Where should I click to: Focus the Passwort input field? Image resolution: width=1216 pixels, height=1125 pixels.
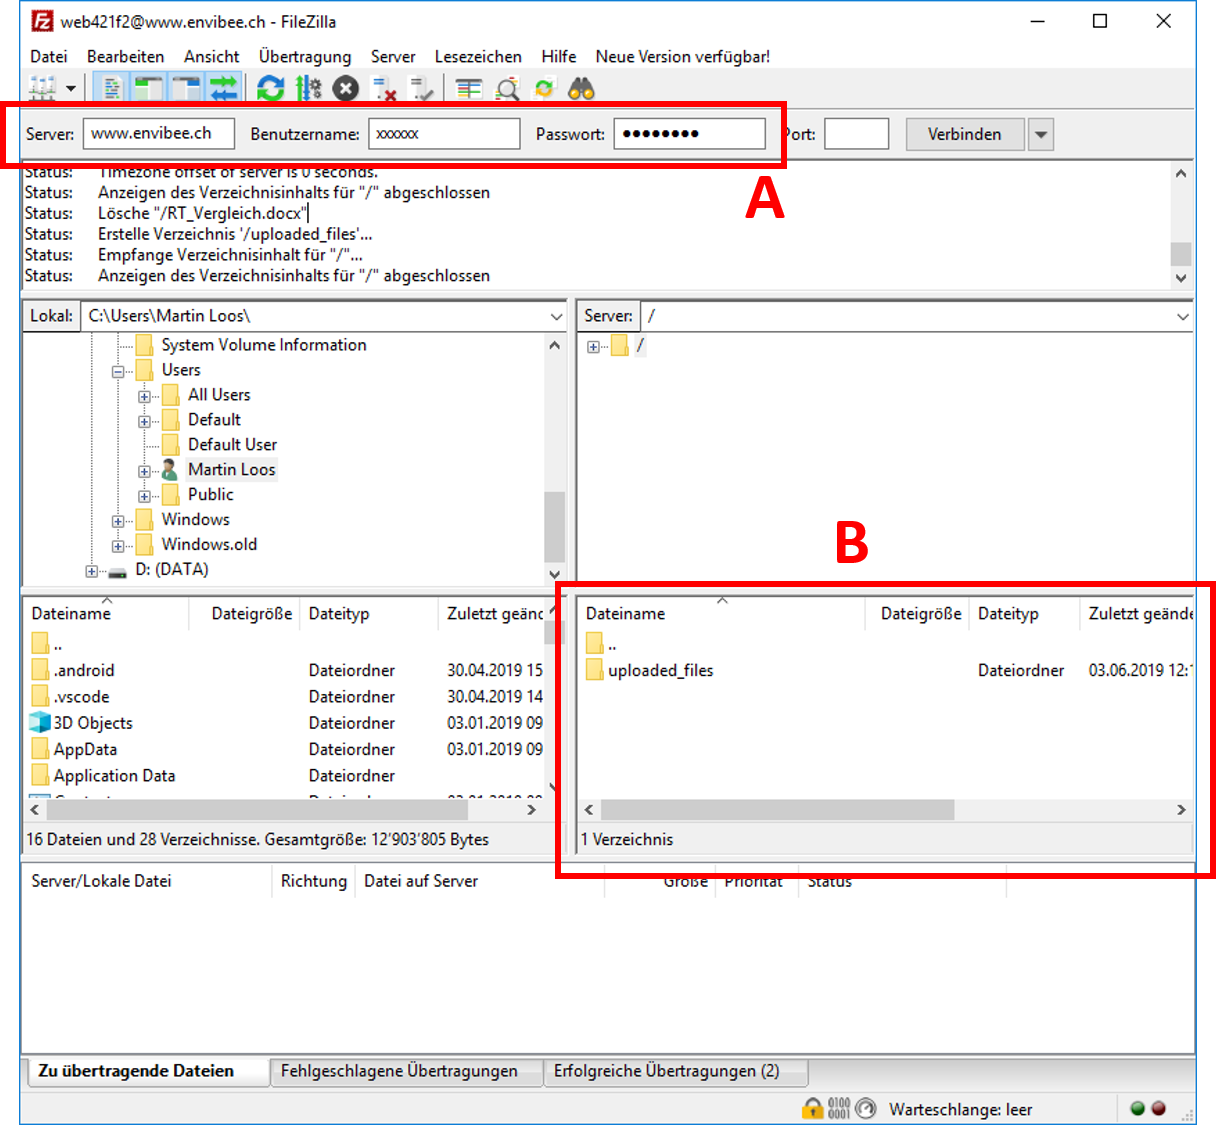click(x=690, y=134)
